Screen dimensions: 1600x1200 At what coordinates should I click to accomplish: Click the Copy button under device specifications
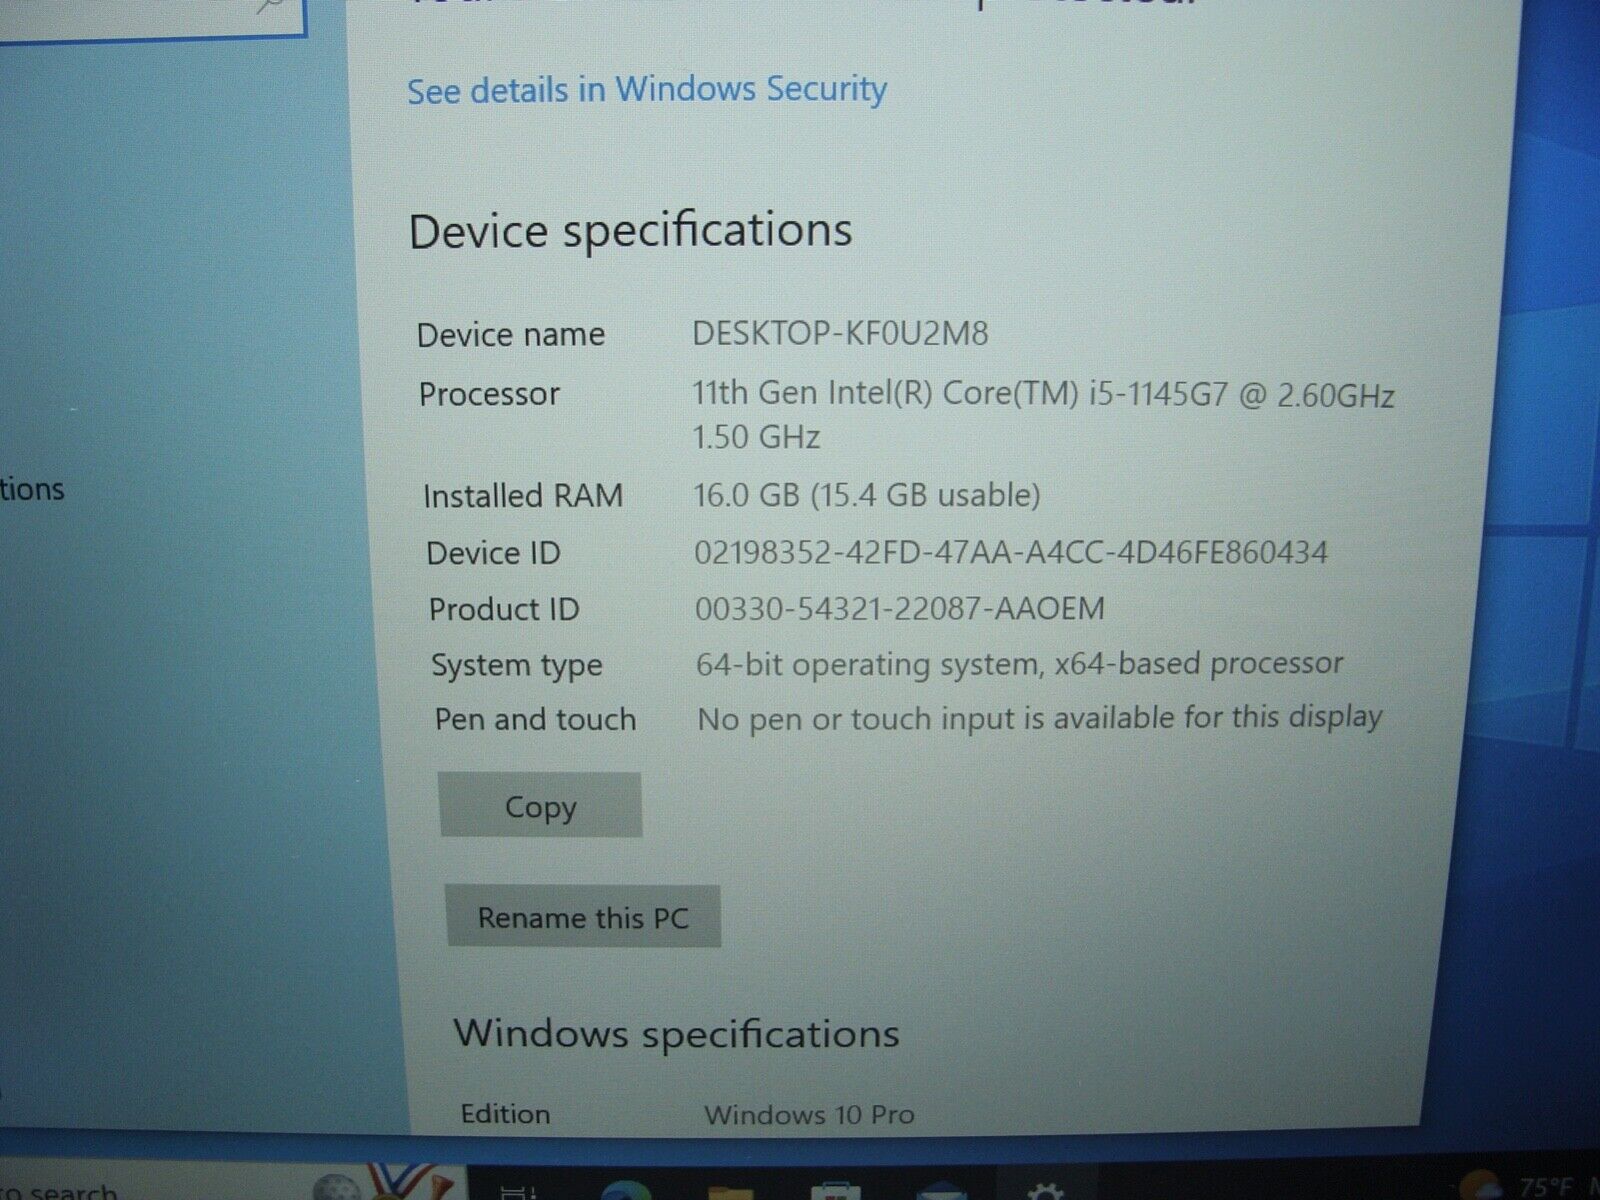pyautogui.click(x=540, y=805)
